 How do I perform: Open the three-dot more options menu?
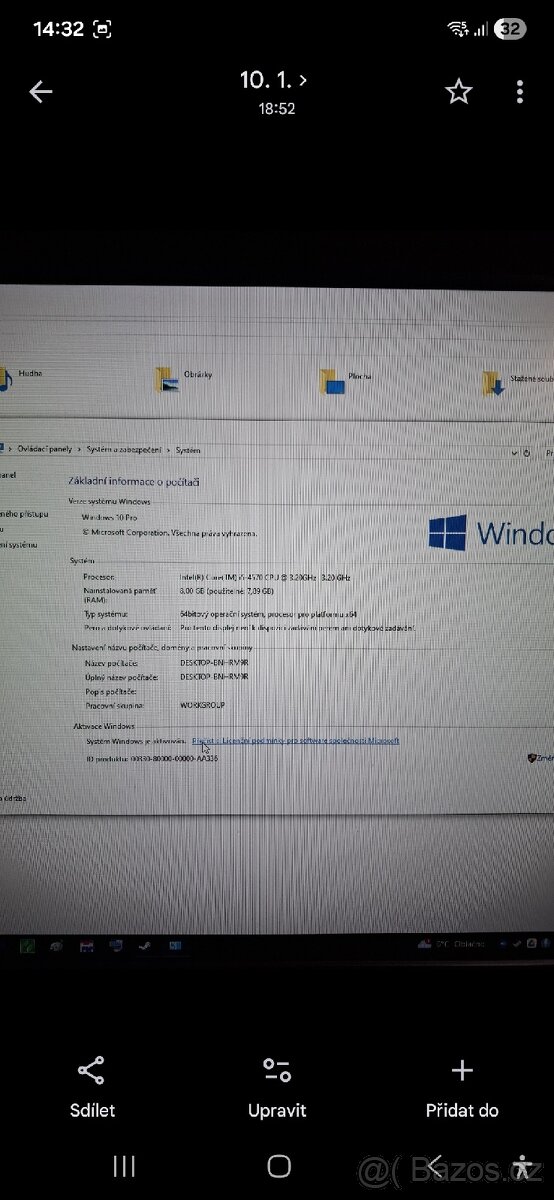(519, 92)
